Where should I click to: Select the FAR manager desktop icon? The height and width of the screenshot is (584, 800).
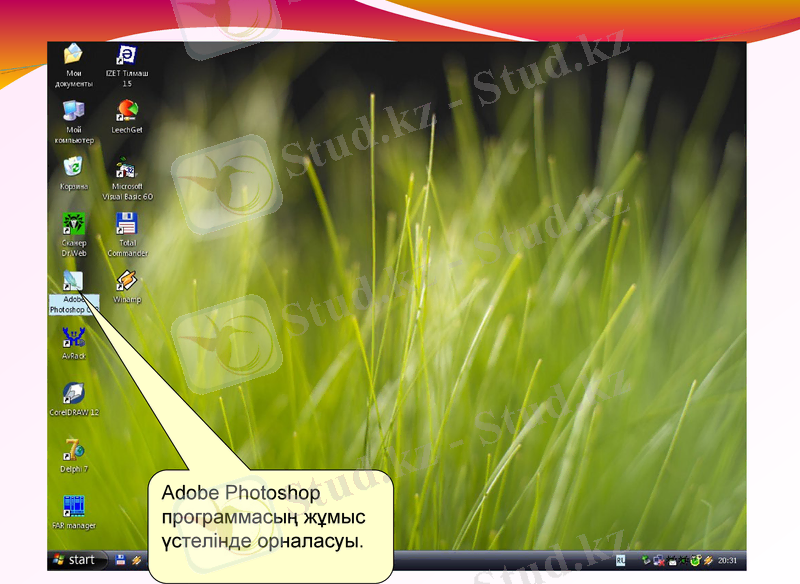pos(74,506)
